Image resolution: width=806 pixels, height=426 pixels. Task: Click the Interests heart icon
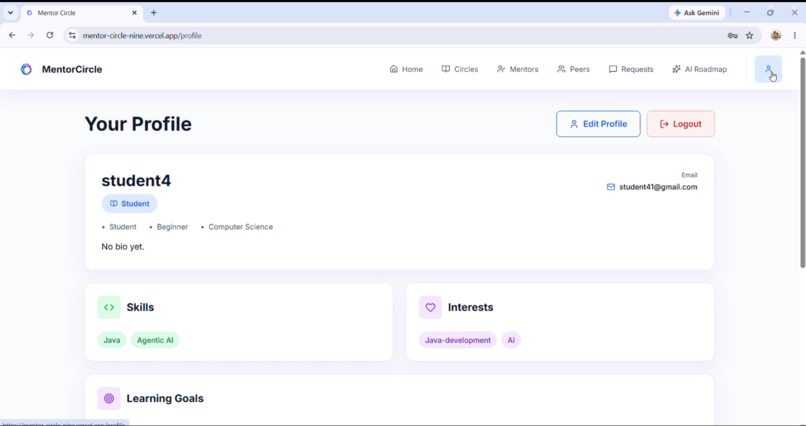click(x=430, y=307)
